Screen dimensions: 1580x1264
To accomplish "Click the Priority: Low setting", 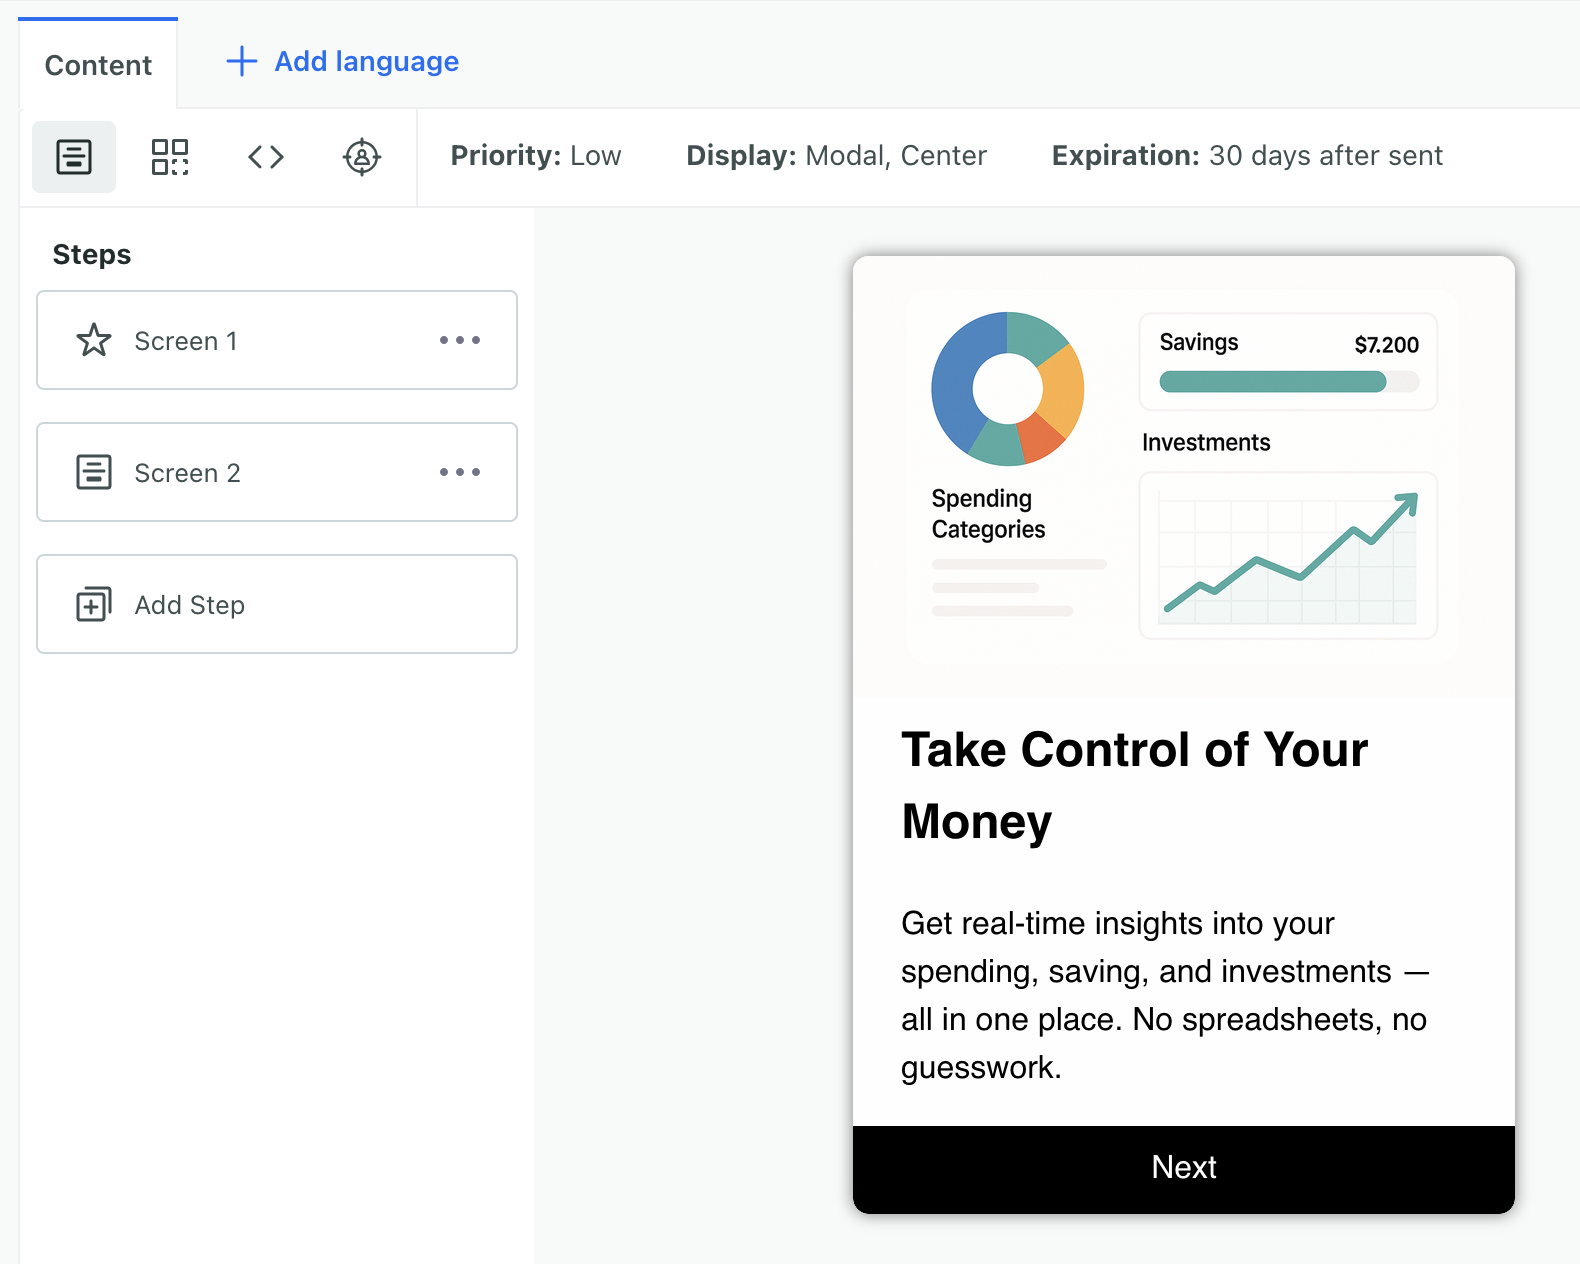I will tap(536, 156).
